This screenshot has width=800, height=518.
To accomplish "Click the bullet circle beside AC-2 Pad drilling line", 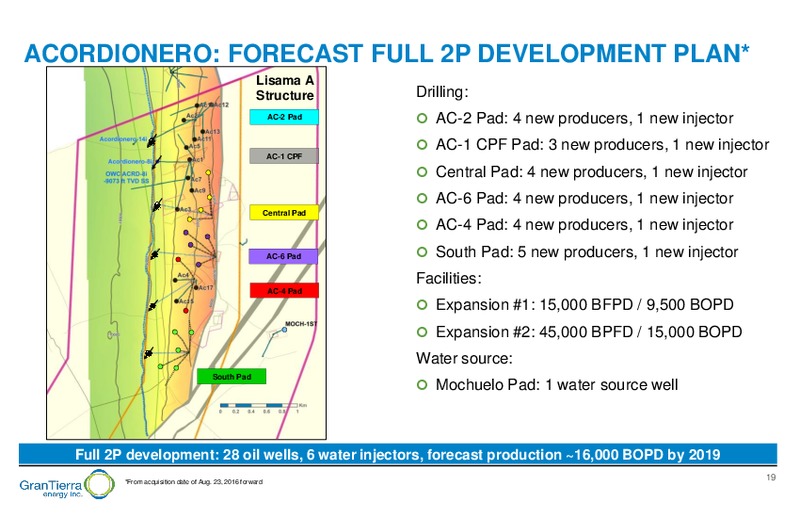I will pos(422,118).
